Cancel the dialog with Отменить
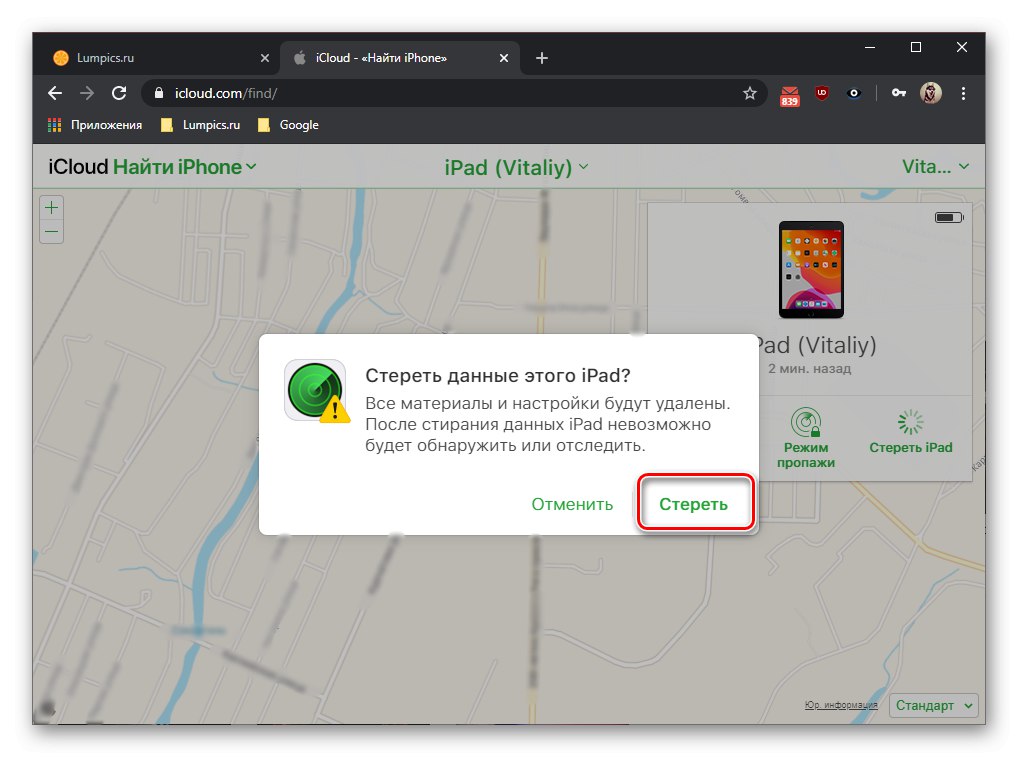Viewport: 1018px width, 757px height. (x=572, y=504)
